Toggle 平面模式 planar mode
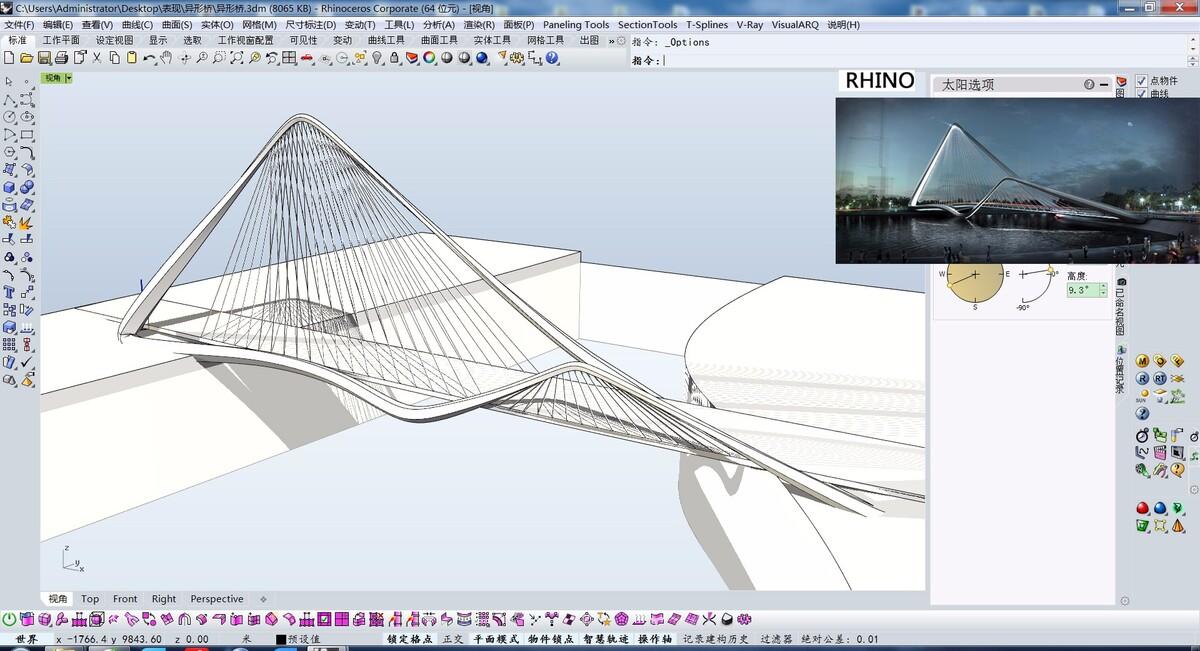 click(x=496, y=639)
